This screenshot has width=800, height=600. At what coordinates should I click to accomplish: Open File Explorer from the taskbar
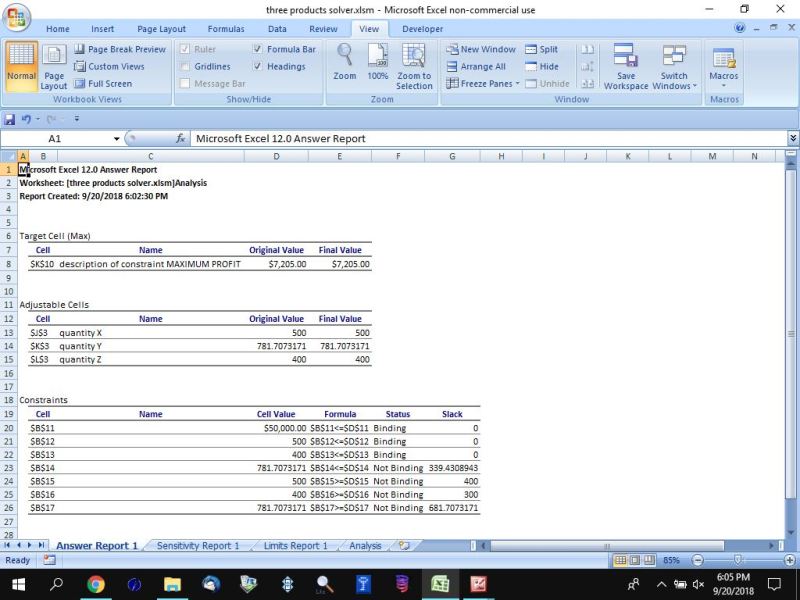(172, 584)
